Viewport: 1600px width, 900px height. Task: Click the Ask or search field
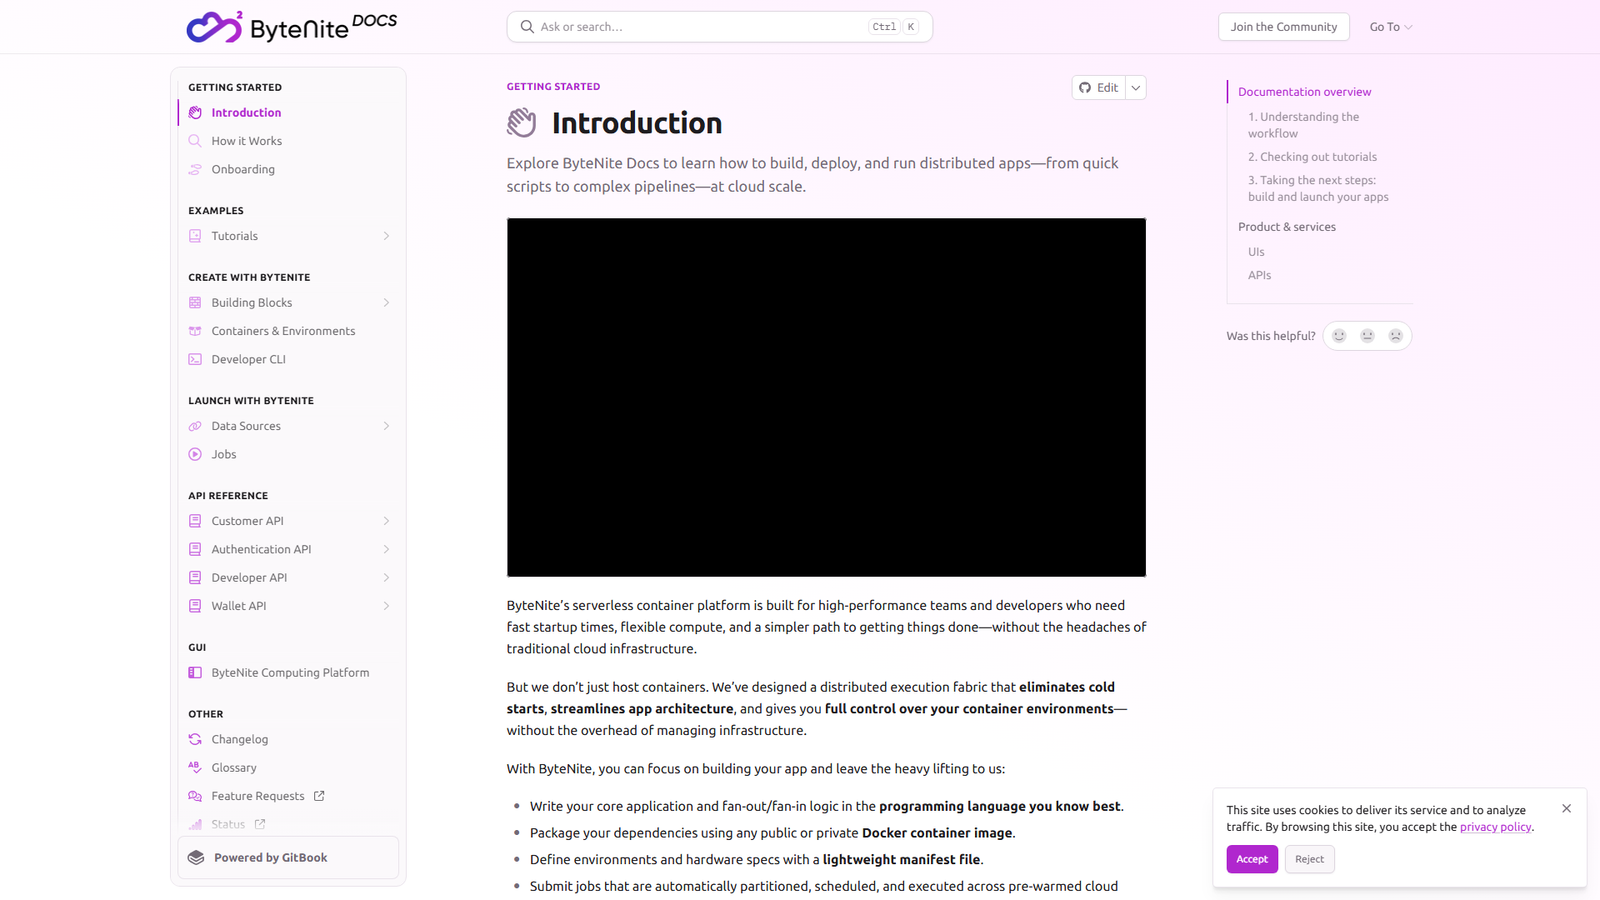[x=700, y=26]
